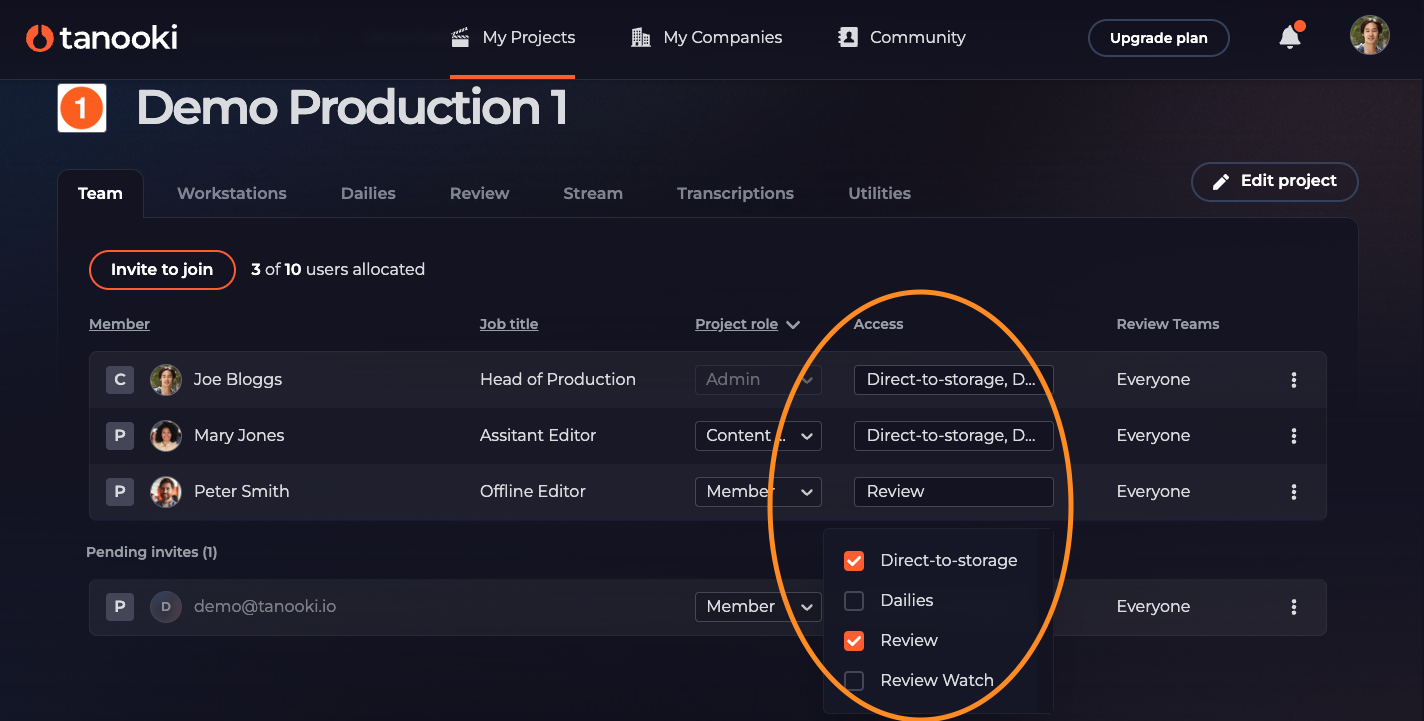Open the notifications bell
The width and height of the screenshot is (1424, 721).
(x=1290, y=38)
